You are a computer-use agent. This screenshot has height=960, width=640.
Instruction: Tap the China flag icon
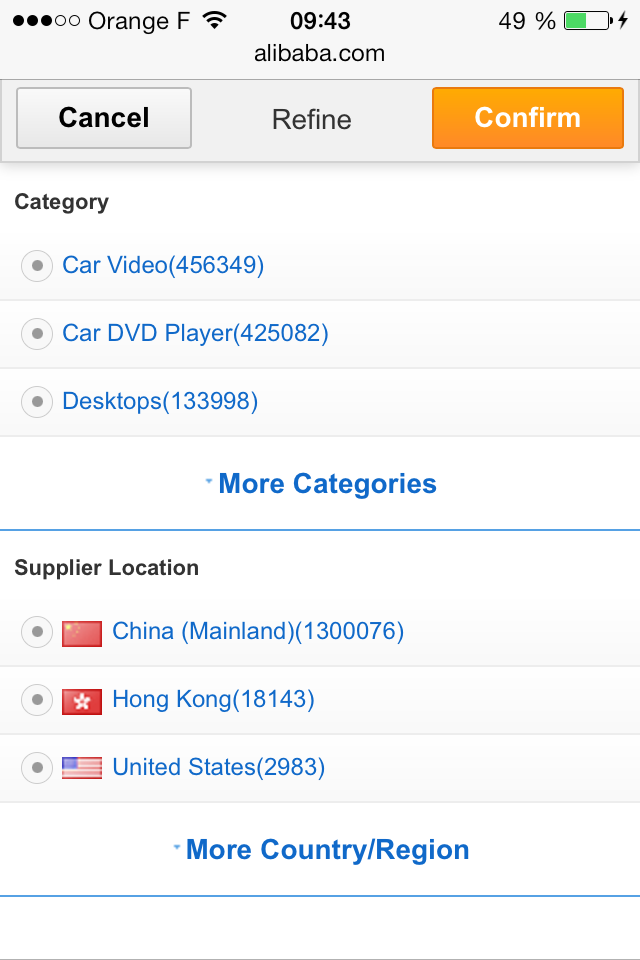[x=82, y=633]
